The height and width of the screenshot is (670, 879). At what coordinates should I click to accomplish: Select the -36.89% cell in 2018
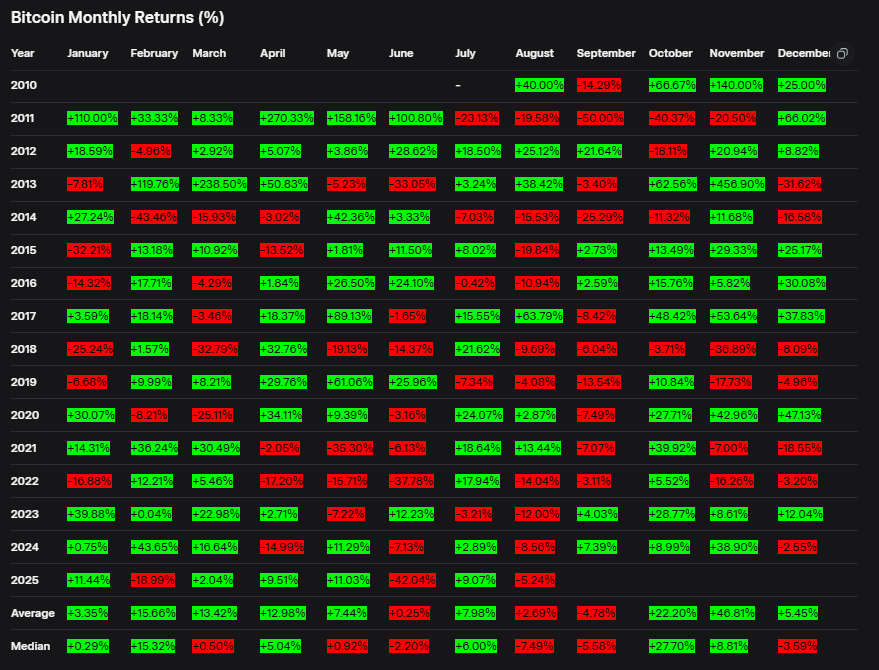pyautogui.click(x=733, y=349)
